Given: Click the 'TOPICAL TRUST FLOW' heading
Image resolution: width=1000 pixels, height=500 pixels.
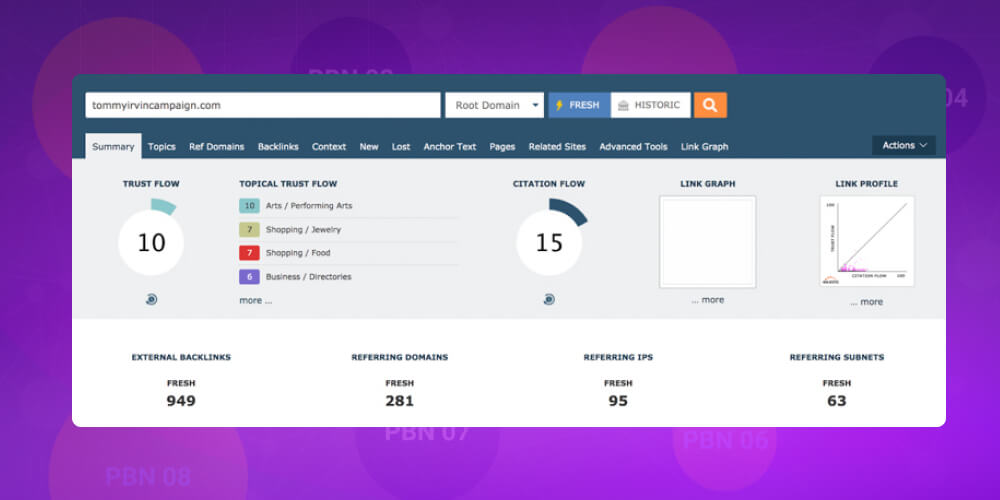Looking at the screenshot, I should pos(288,184).
